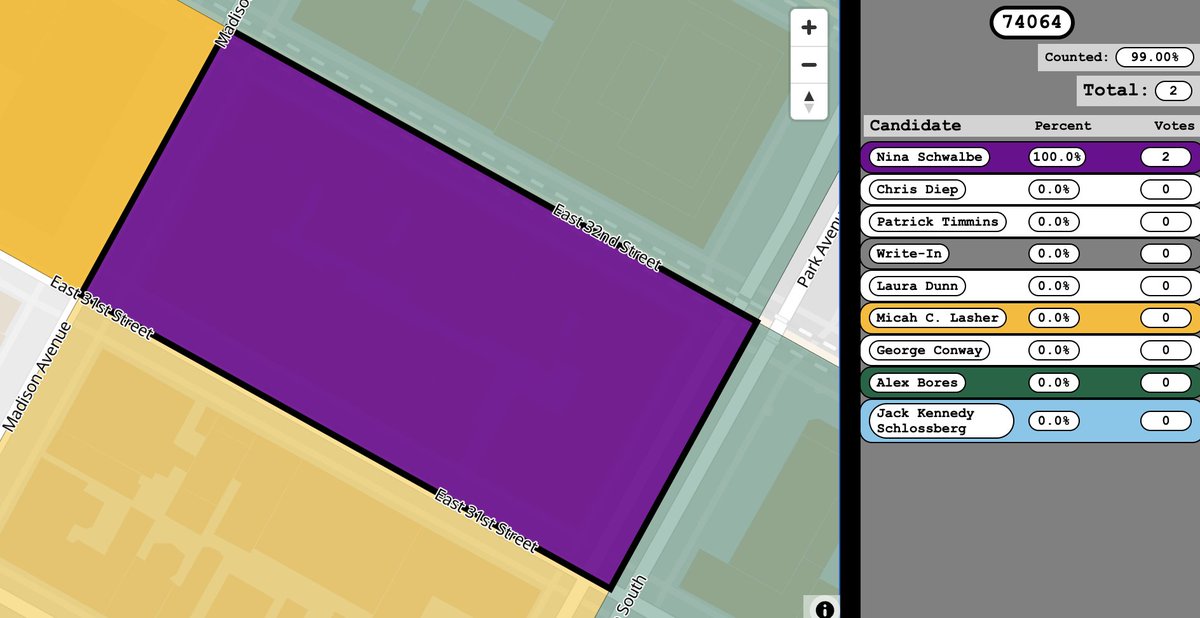Select the Nina Schwalbe candidate name
1200x618 pixels.
click(928, 157)
